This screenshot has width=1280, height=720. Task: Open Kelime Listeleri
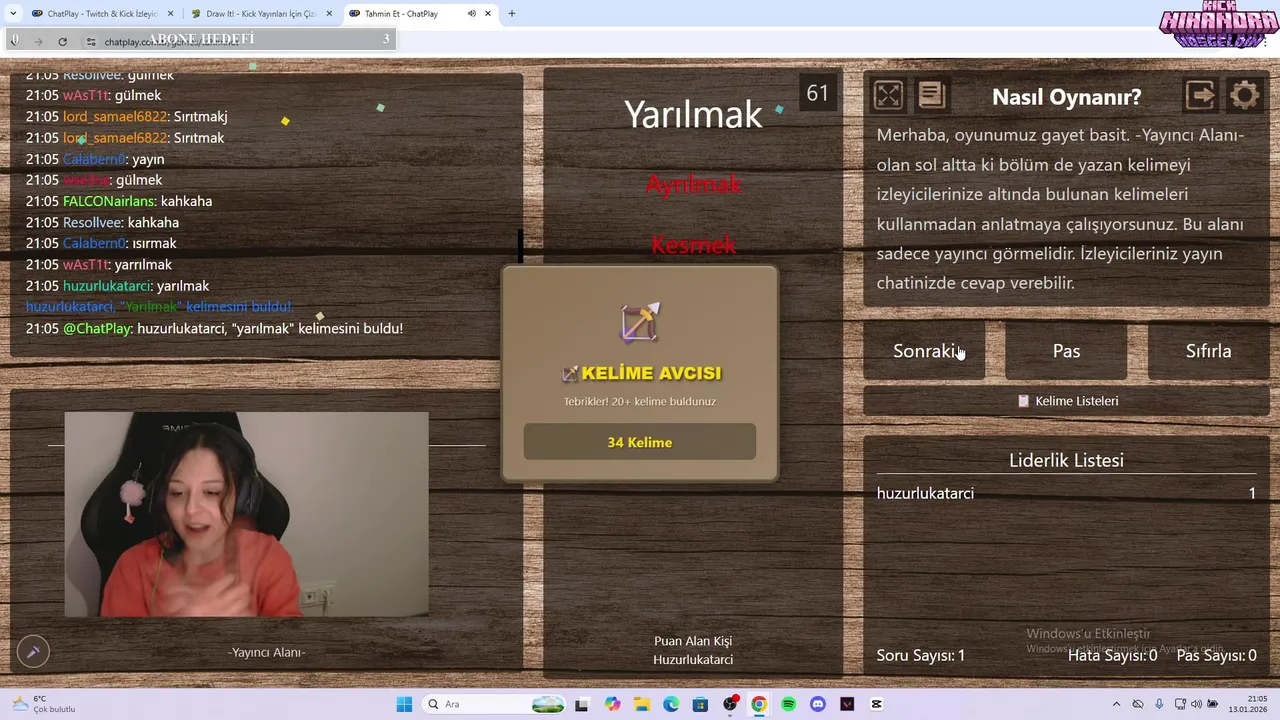(1066, 401)
